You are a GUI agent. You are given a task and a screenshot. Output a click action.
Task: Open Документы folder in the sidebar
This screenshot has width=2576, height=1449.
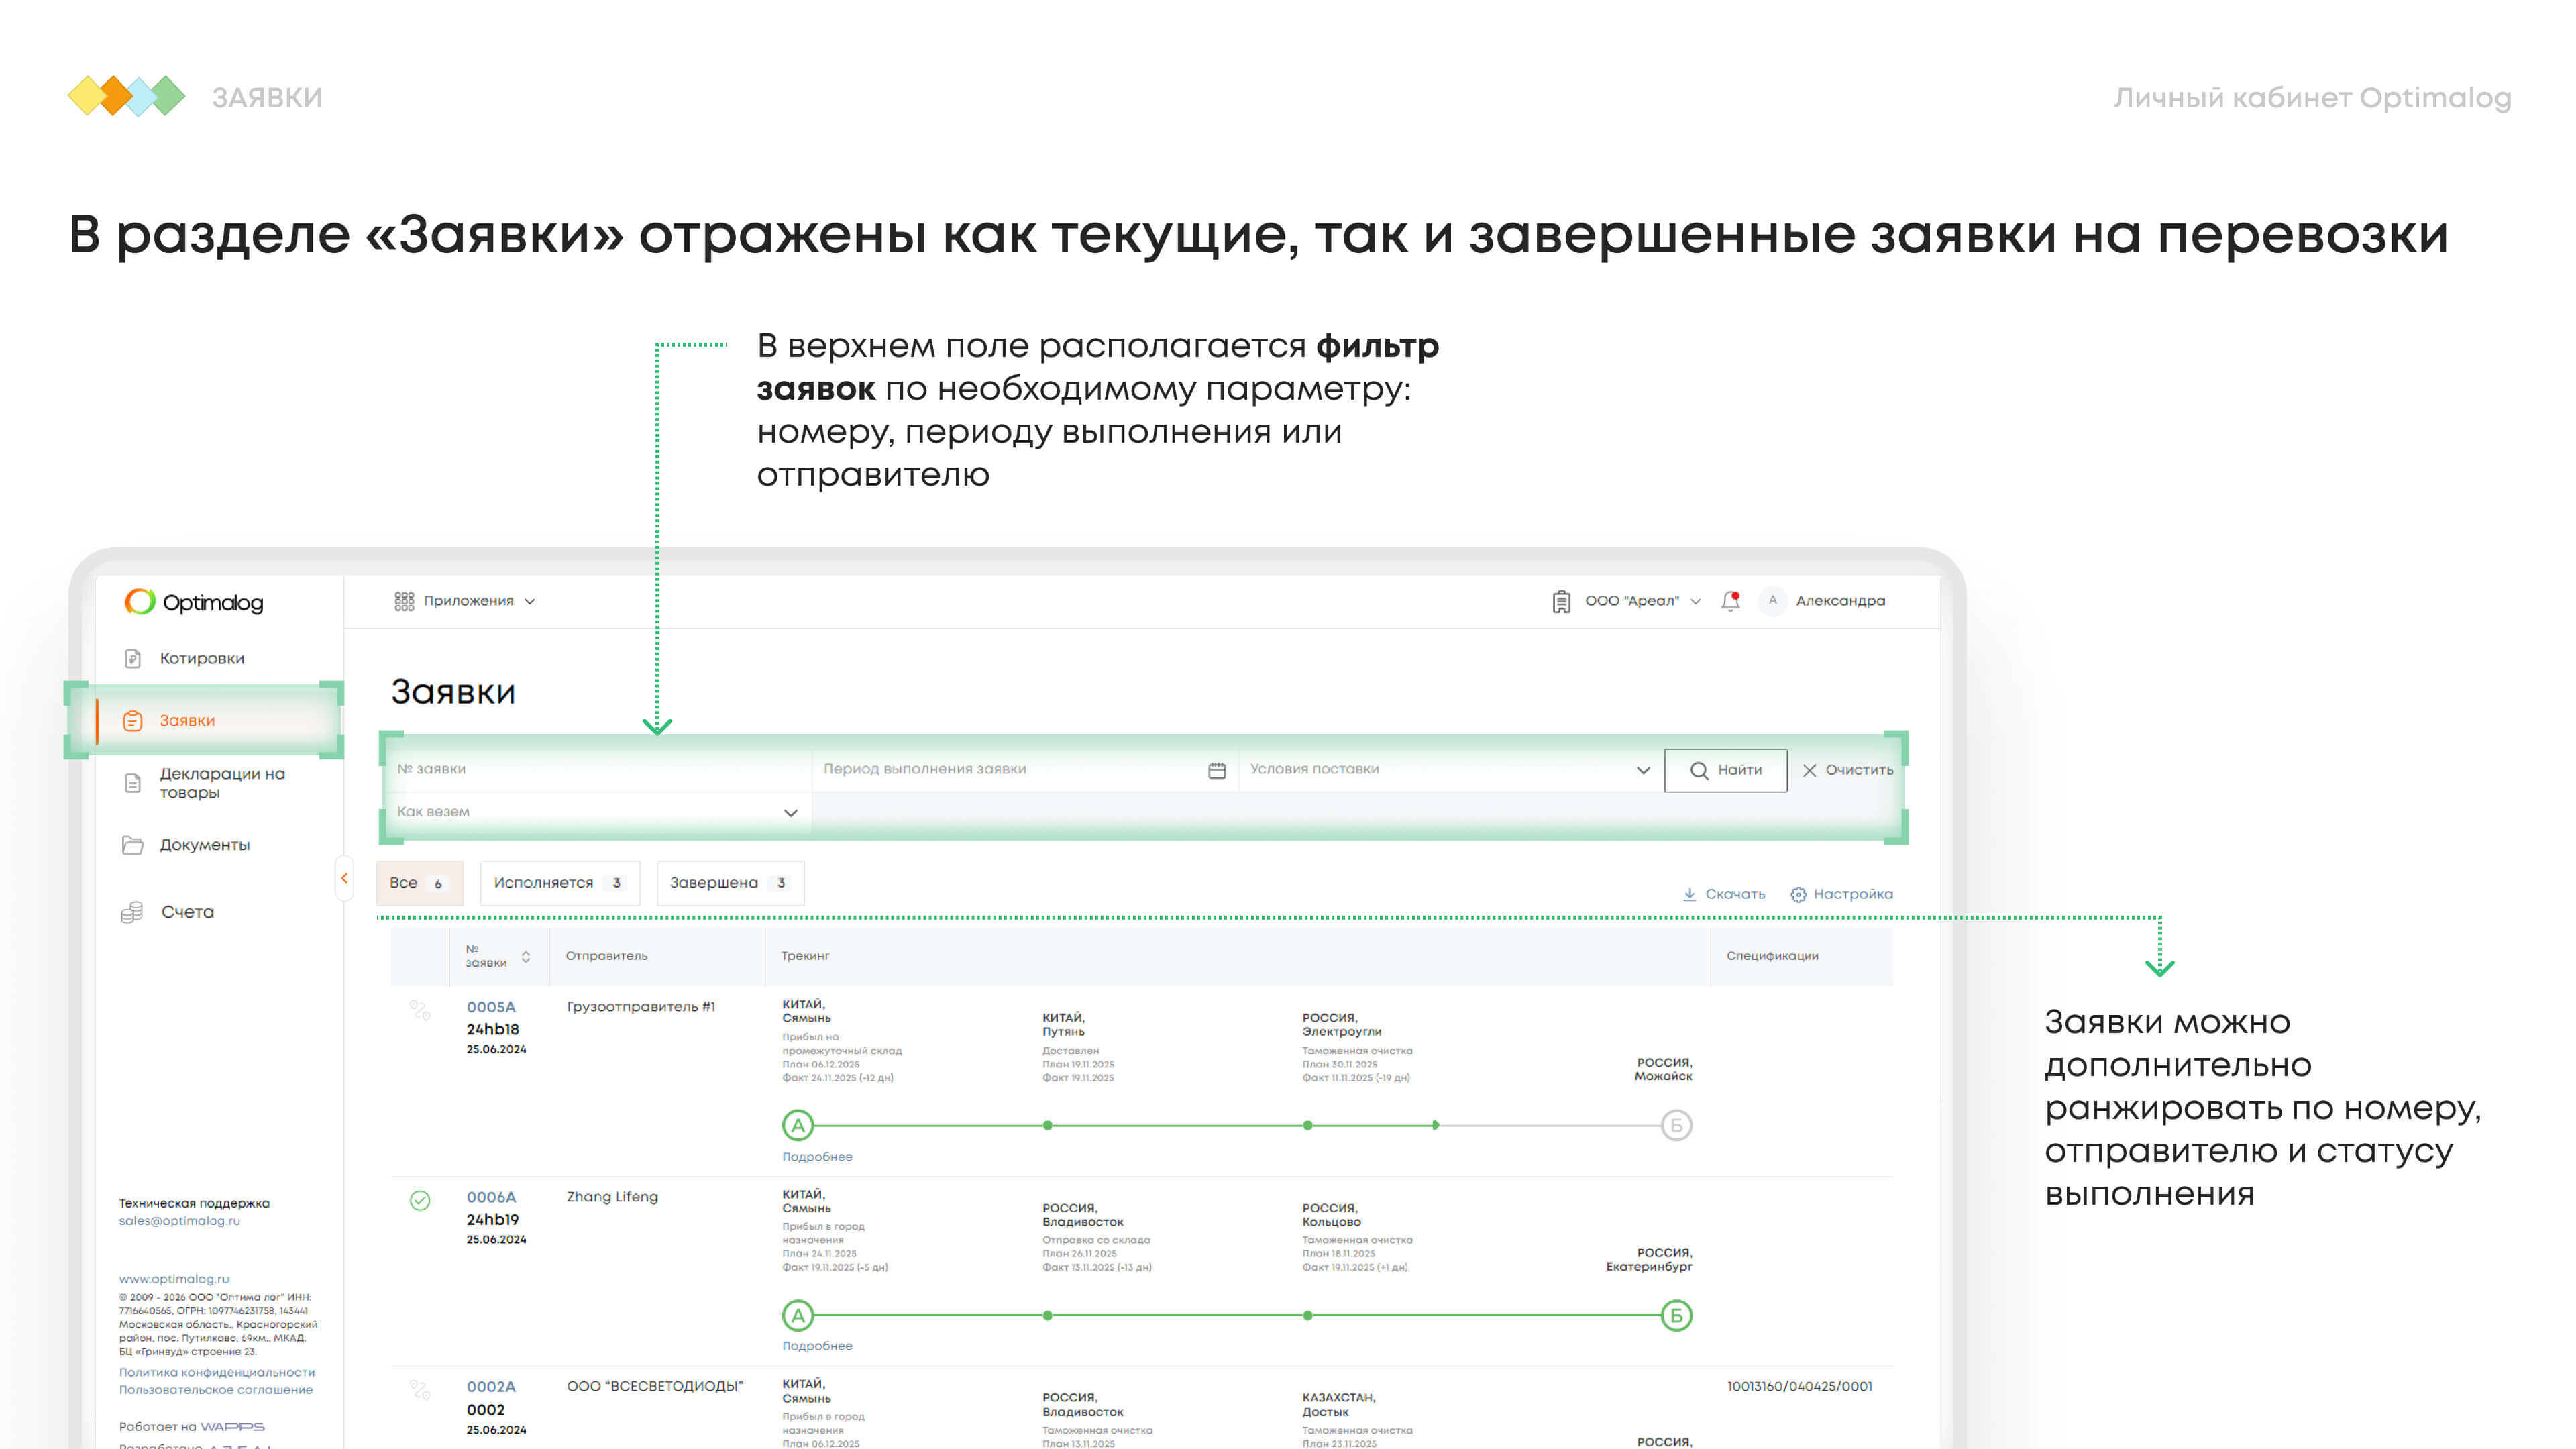[204, 845]
